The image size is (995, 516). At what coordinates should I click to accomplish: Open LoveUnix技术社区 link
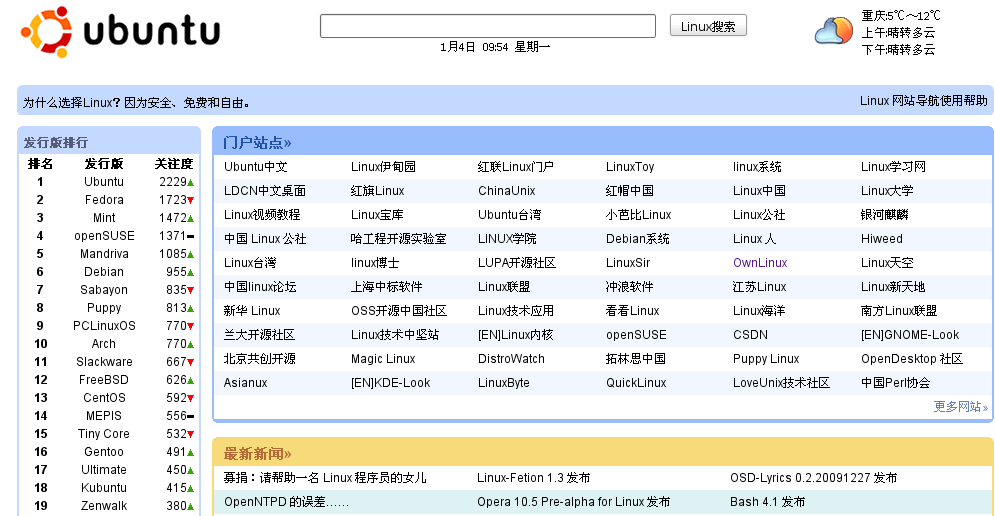point(781,383)
